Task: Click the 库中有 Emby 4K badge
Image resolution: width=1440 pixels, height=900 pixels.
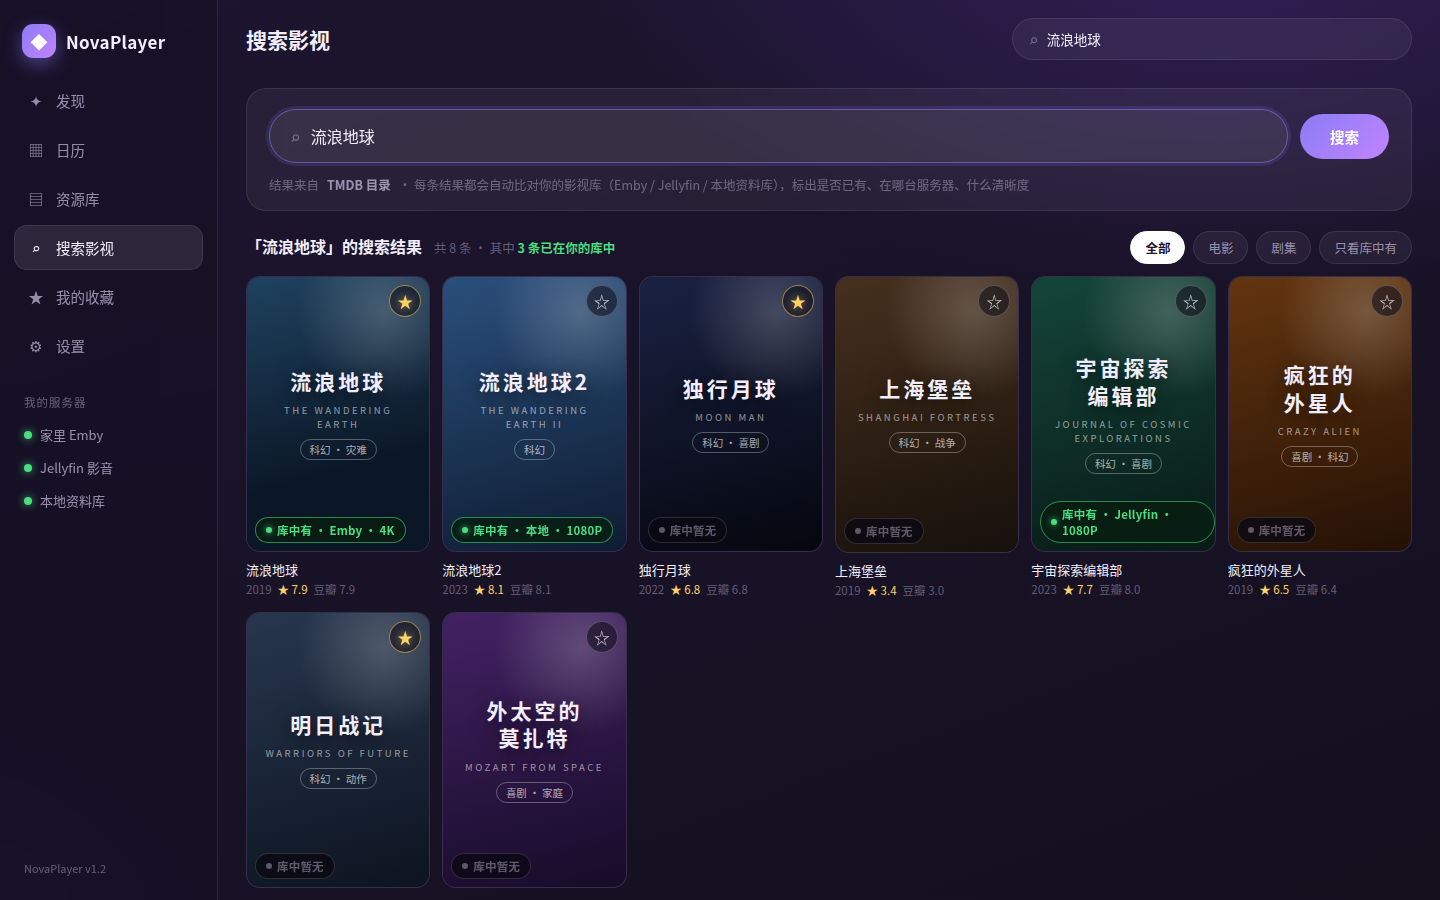Action: pyautogui.click(x=330, y=531)
